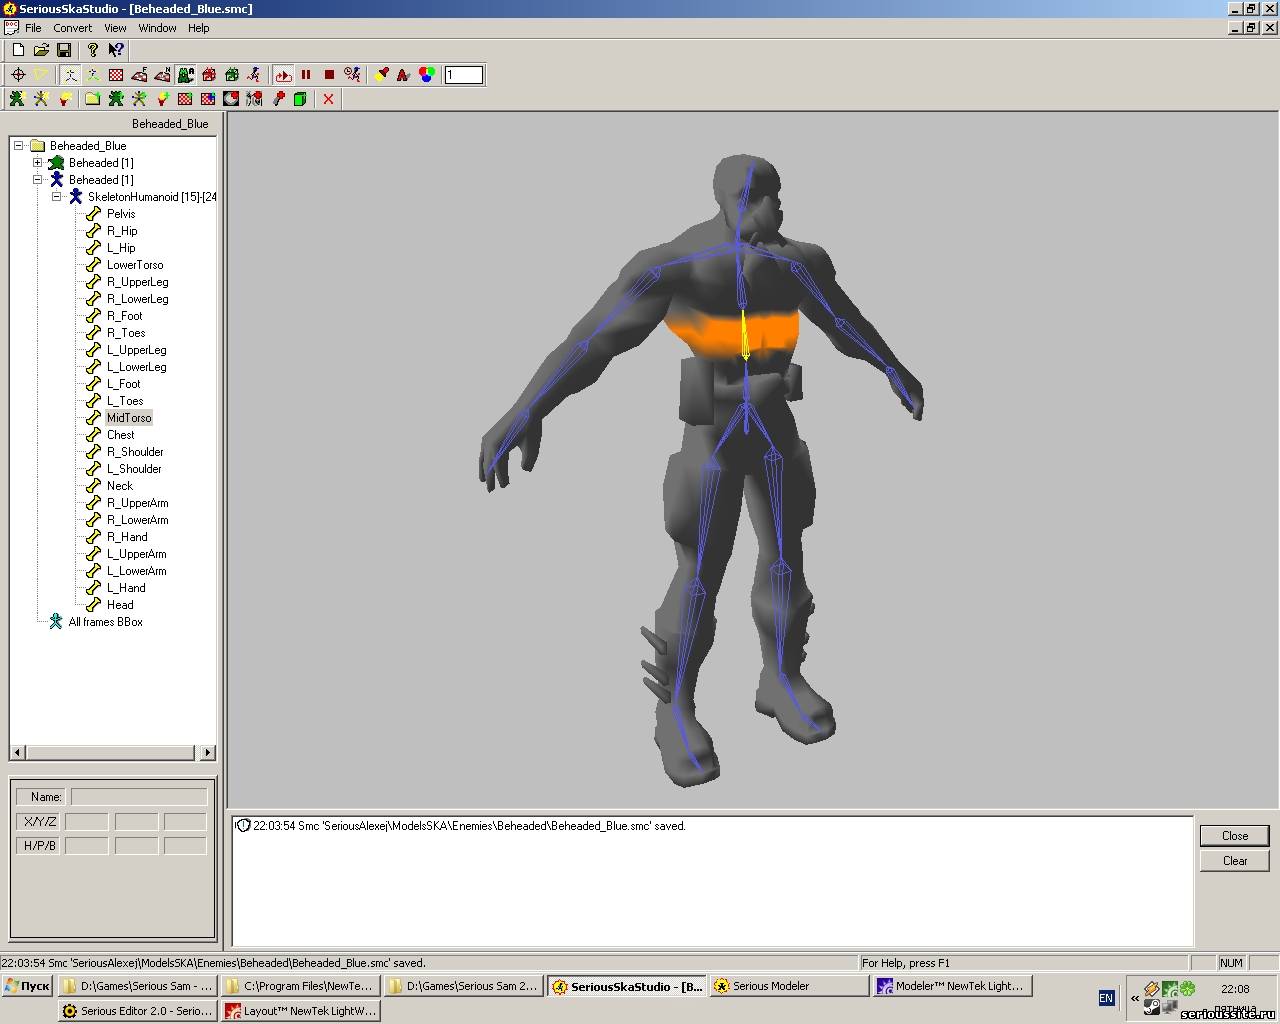The image size is (1280, 1024).
Task: Click the red pushpin icon
Action: click(278, 99)
